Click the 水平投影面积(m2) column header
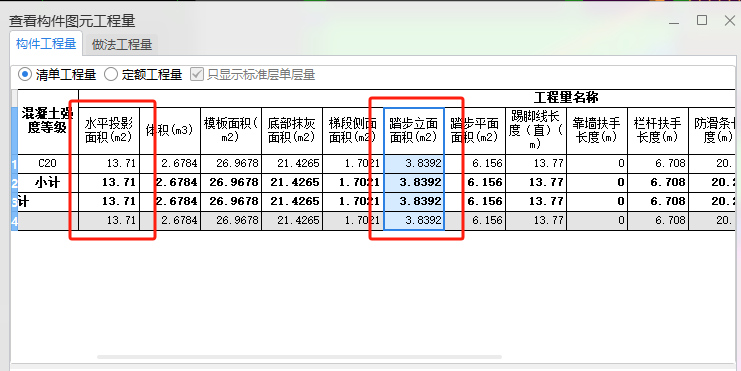The width and height of the screenshot is (741, 371). point(109,130)
